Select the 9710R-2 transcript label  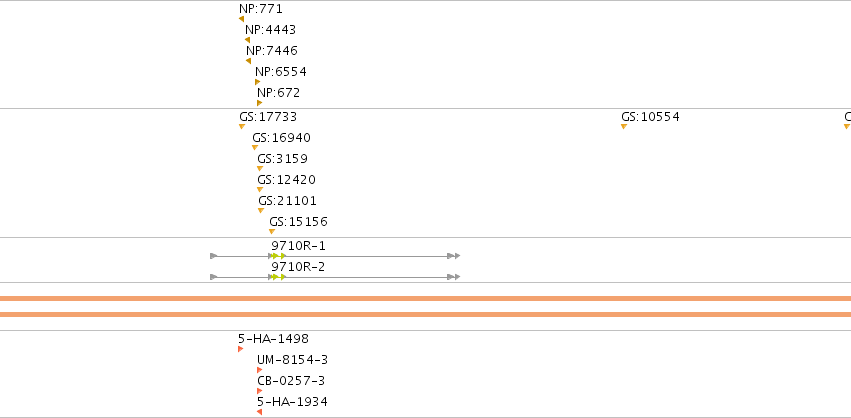299,267
